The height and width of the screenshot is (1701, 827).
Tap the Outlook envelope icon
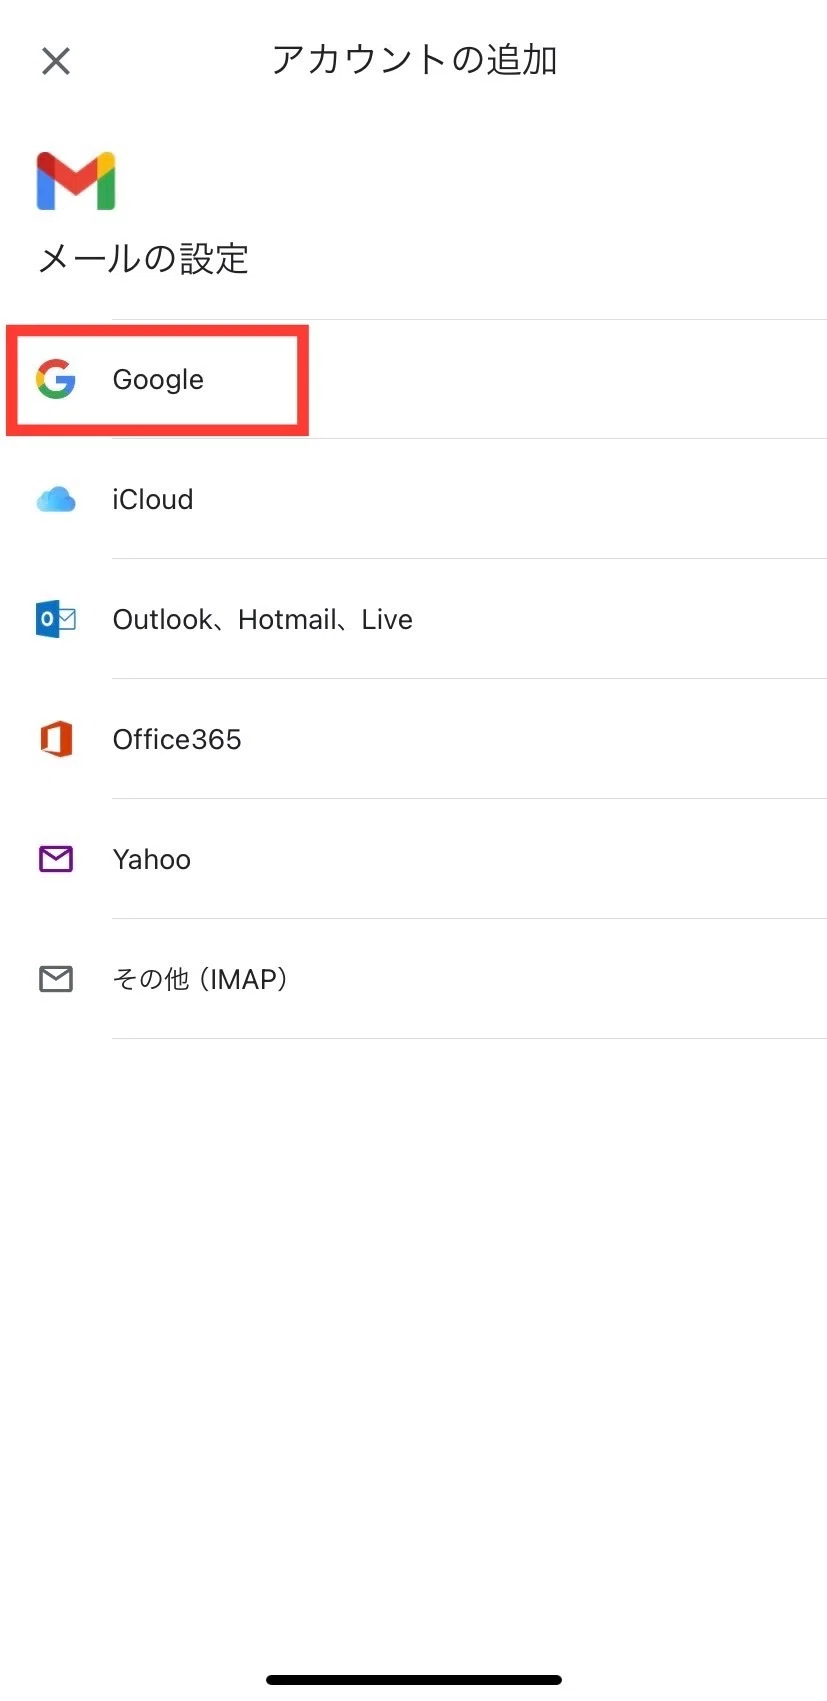tap(56, 619)
